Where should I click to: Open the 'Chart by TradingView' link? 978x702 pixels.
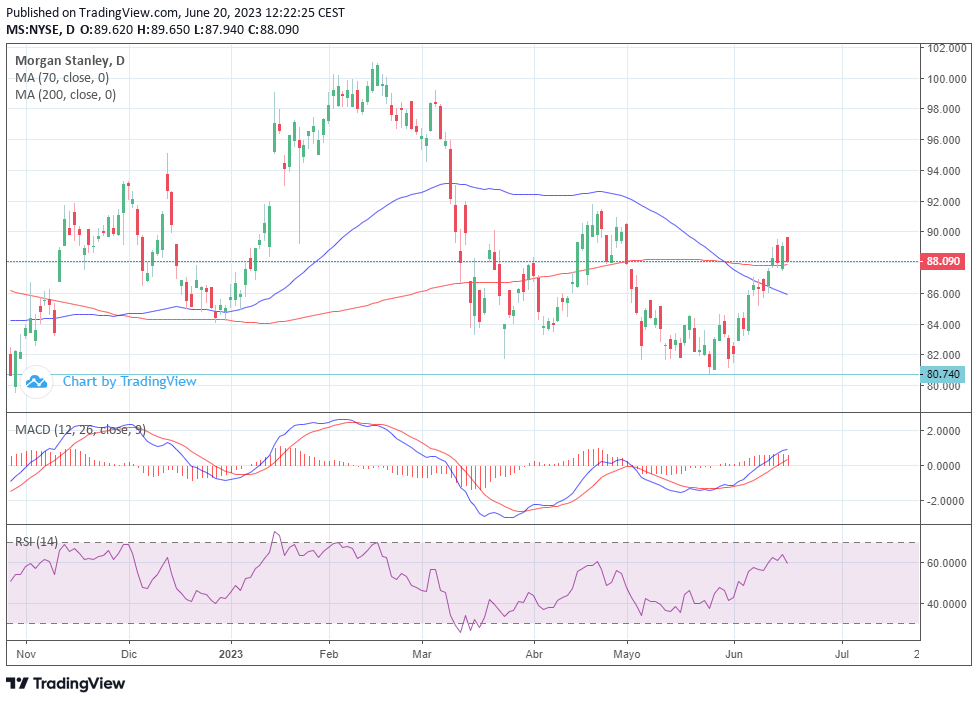pos(129,381)
